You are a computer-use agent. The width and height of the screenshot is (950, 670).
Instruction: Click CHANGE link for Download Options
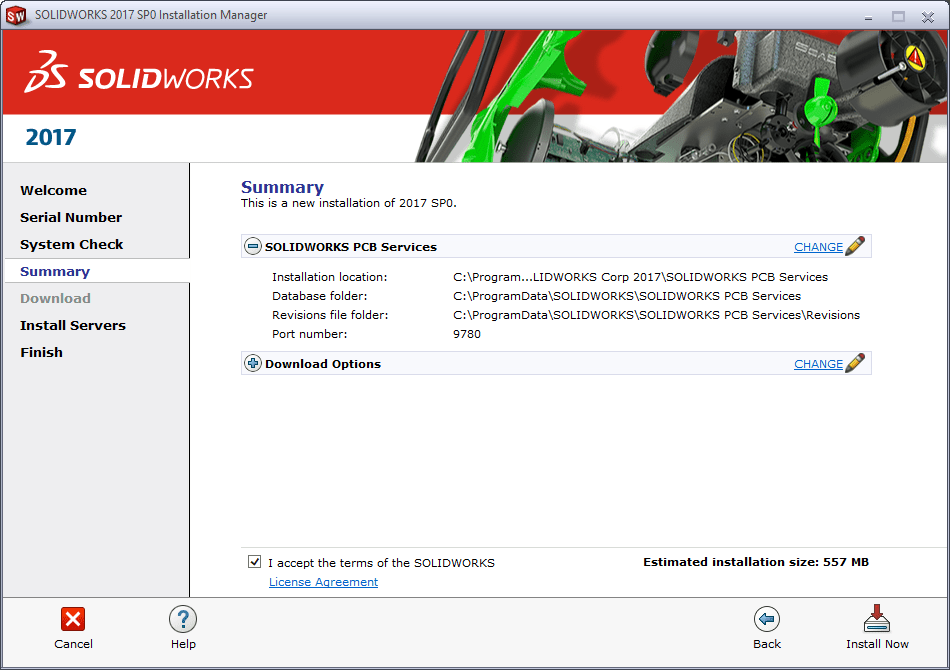(818, 364)
